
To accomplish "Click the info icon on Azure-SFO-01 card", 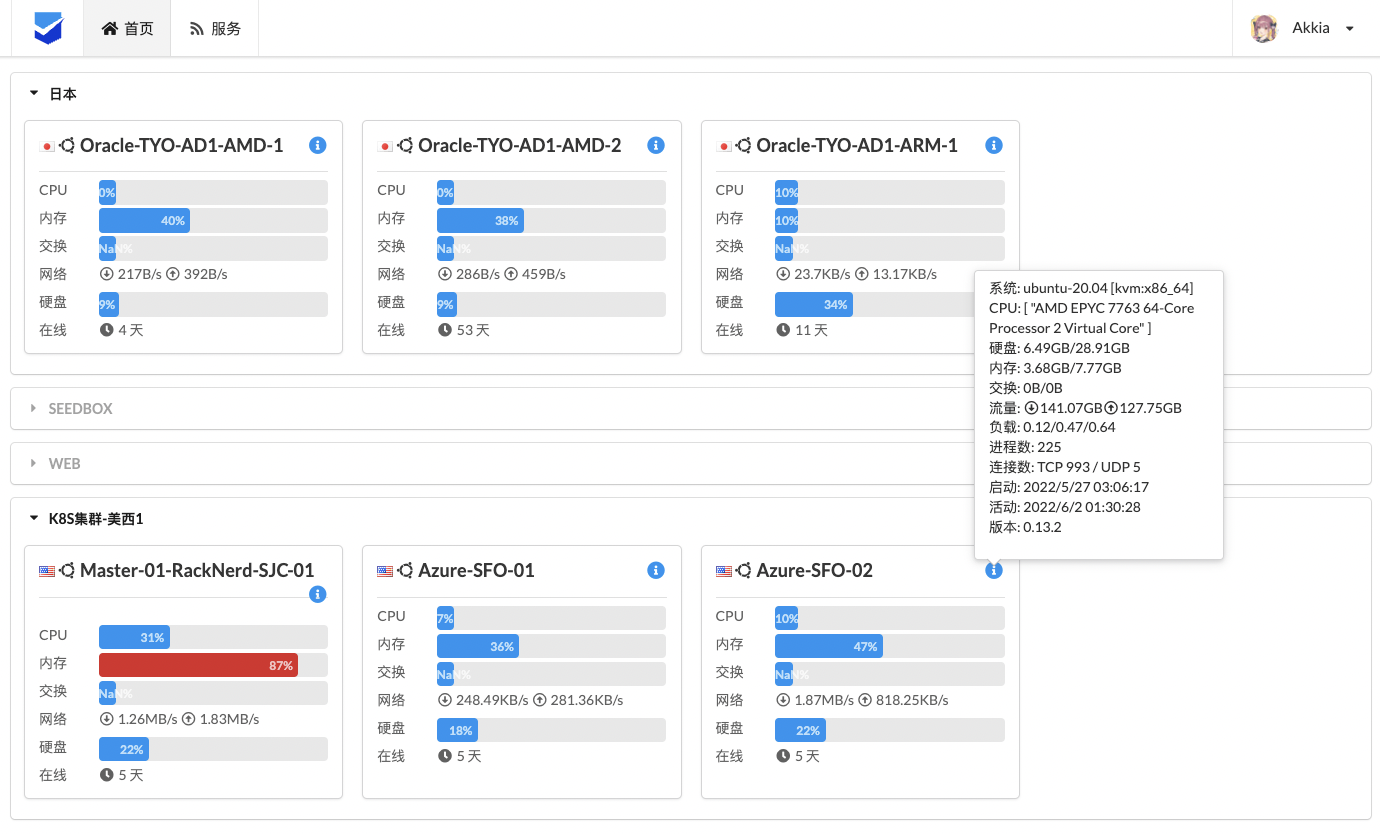I will coord(656,570).
